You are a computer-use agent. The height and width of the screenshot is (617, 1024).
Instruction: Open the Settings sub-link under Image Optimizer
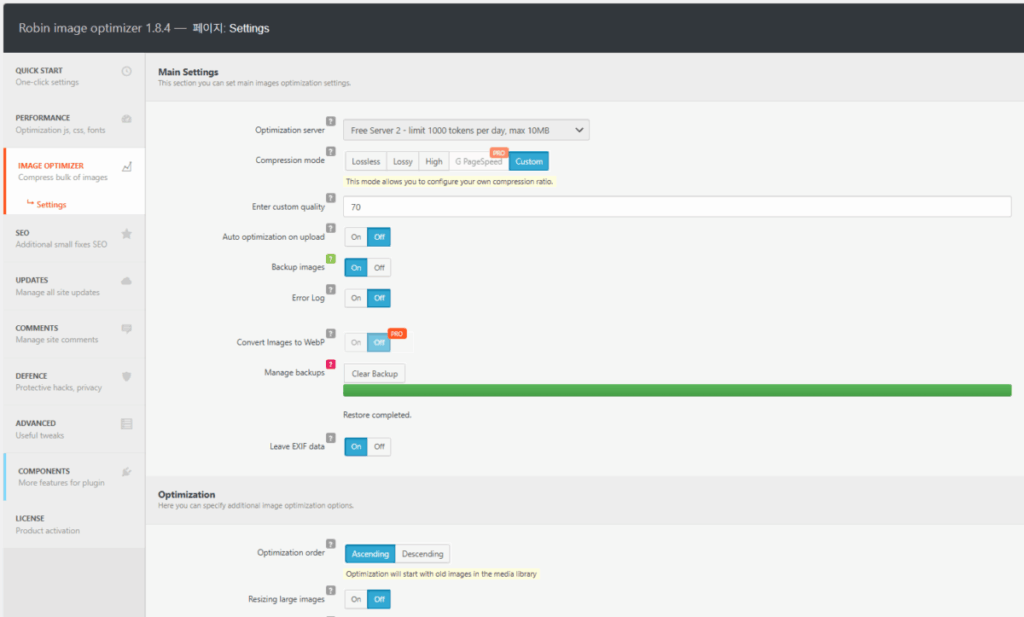(51, 205)
